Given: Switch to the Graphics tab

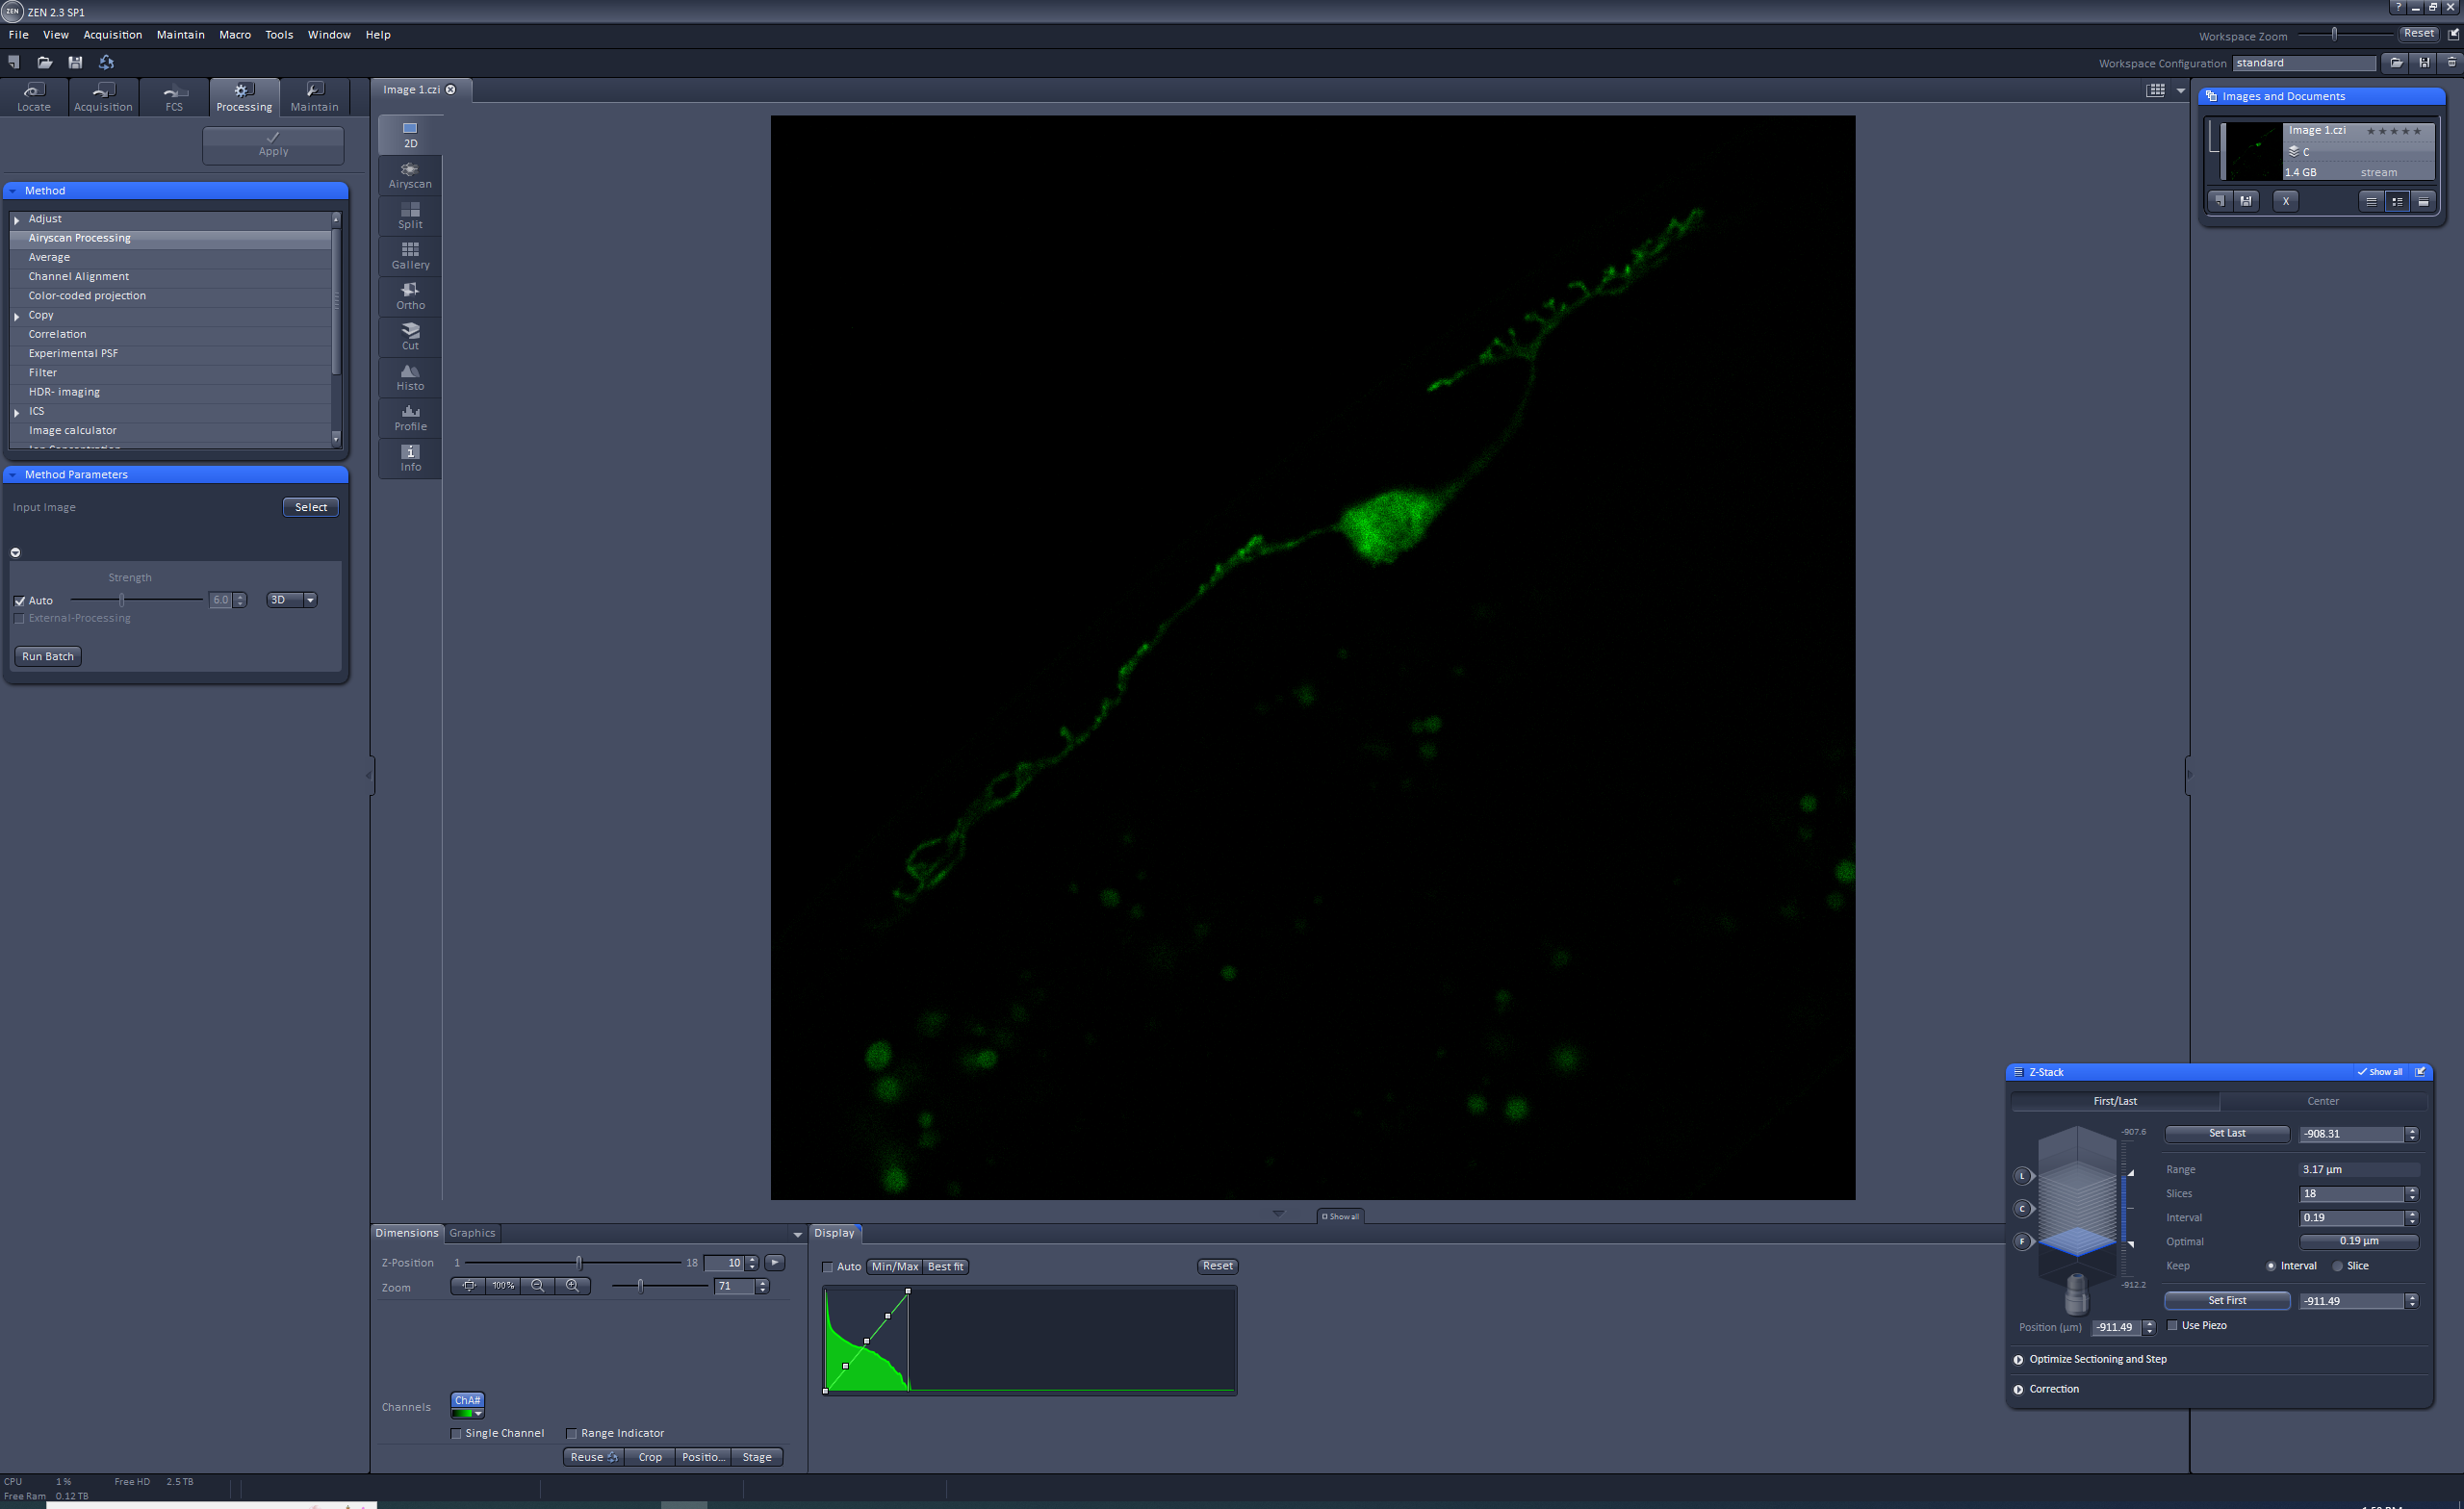Looking at the screenshot, I should (472, 1233).
